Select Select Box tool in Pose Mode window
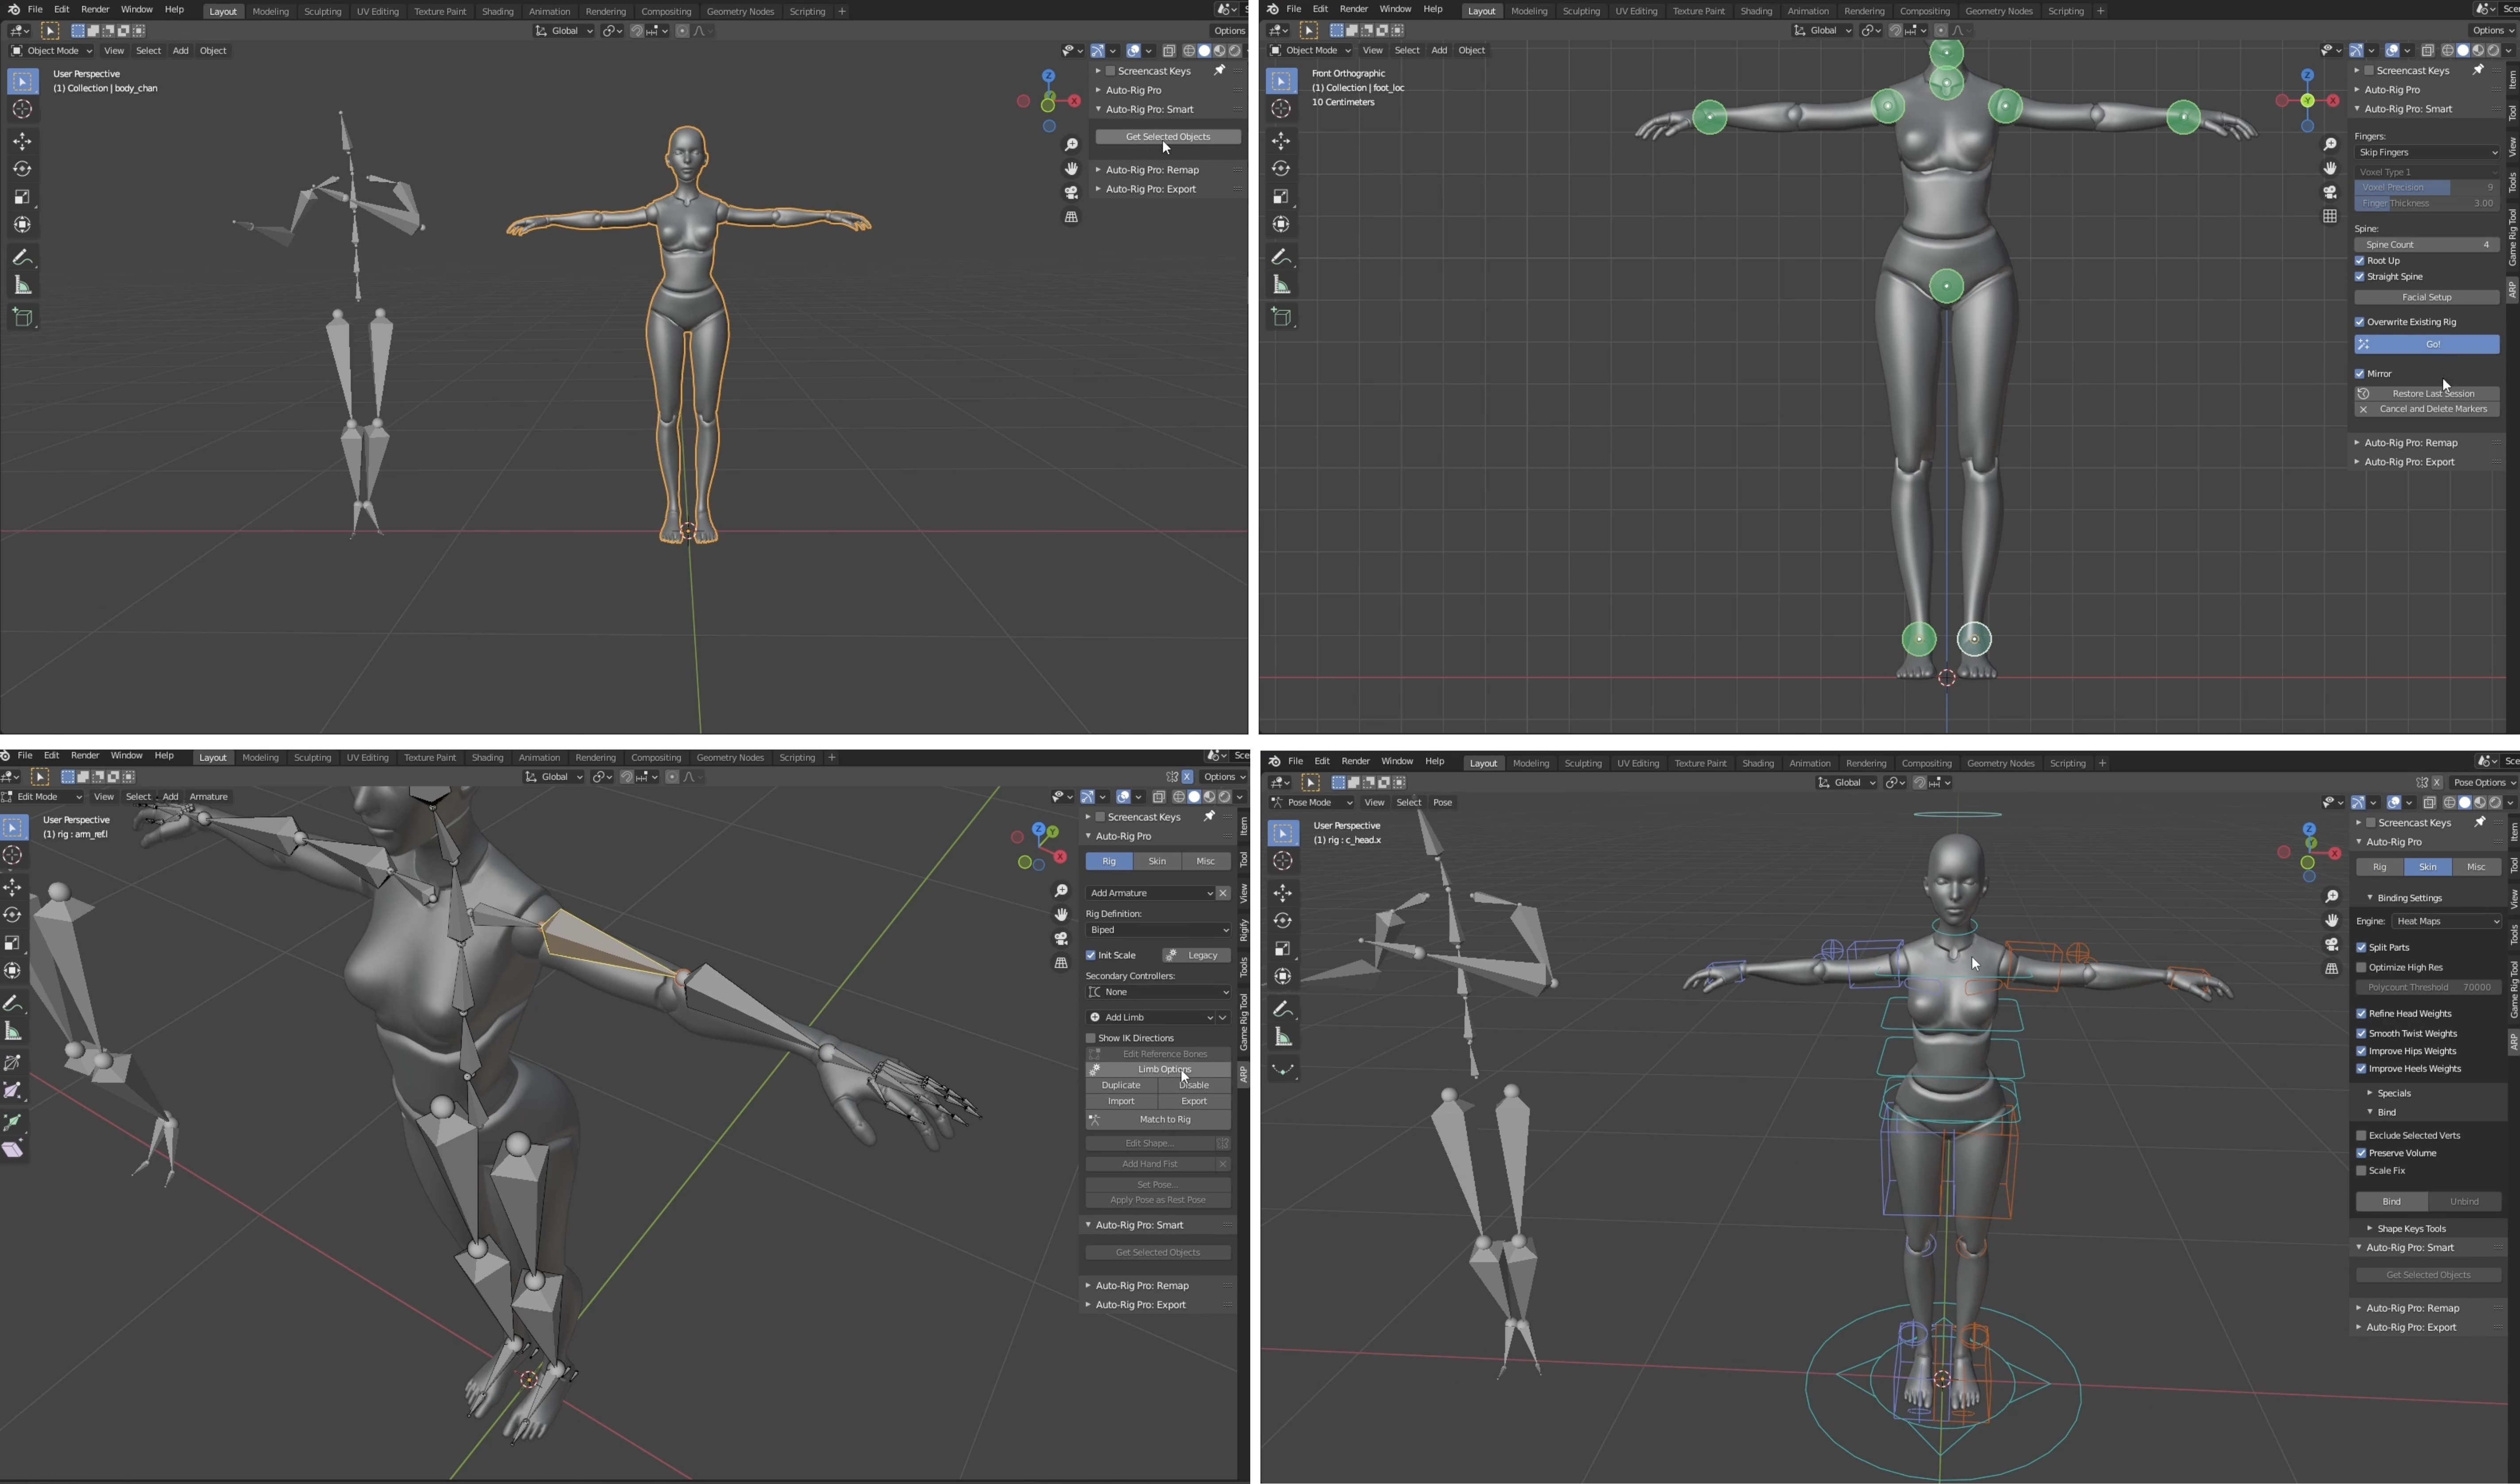2520x1484 pixels. click(1283, 833)
